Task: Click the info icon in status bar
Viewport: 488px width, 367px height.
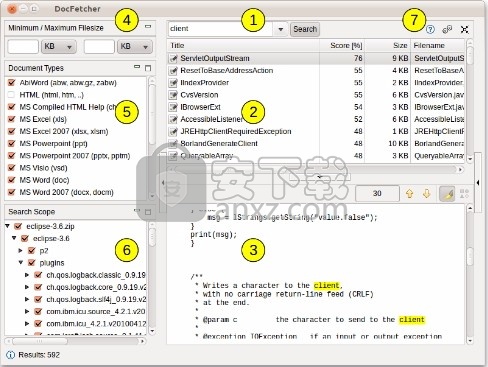Action: (x=11, y=355)
